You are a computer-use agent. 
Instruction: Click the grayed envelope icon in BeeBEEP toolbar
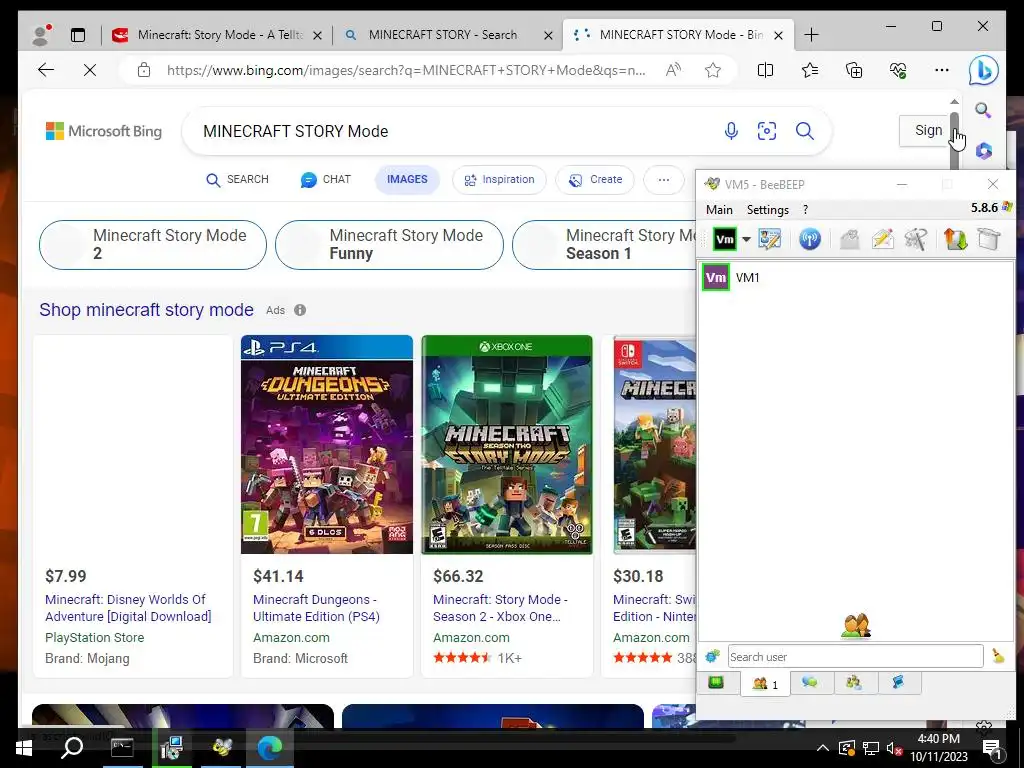849,239
